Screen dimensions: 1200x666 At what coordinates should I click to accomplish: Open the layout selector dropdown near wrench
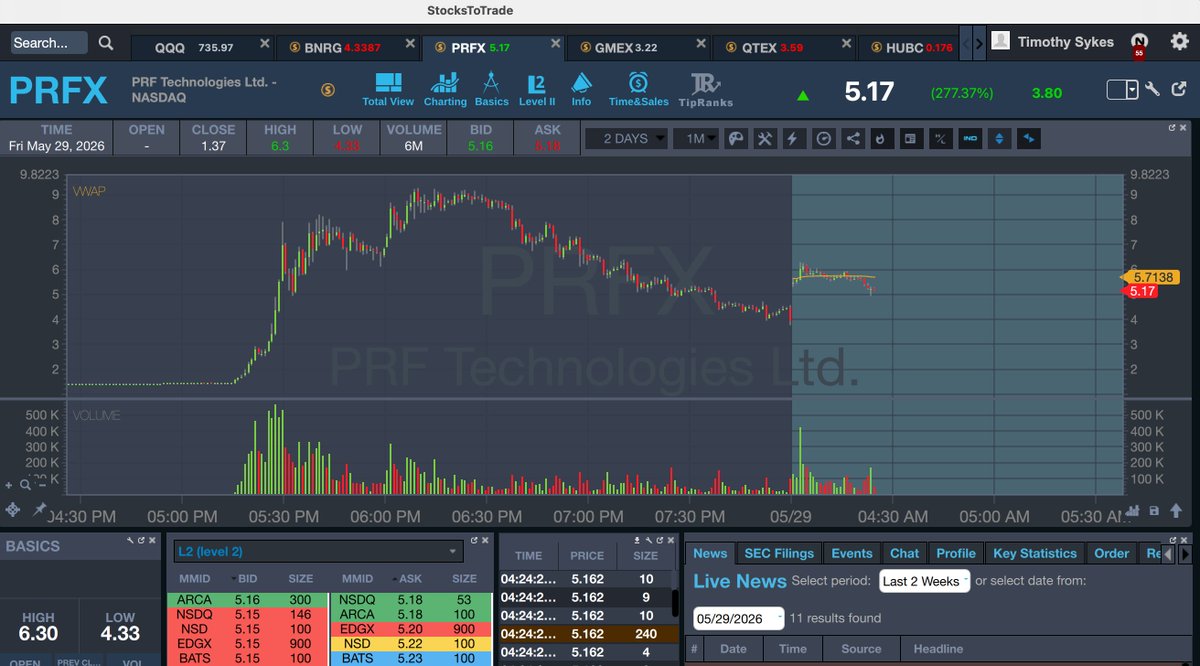pos(1123,90)
